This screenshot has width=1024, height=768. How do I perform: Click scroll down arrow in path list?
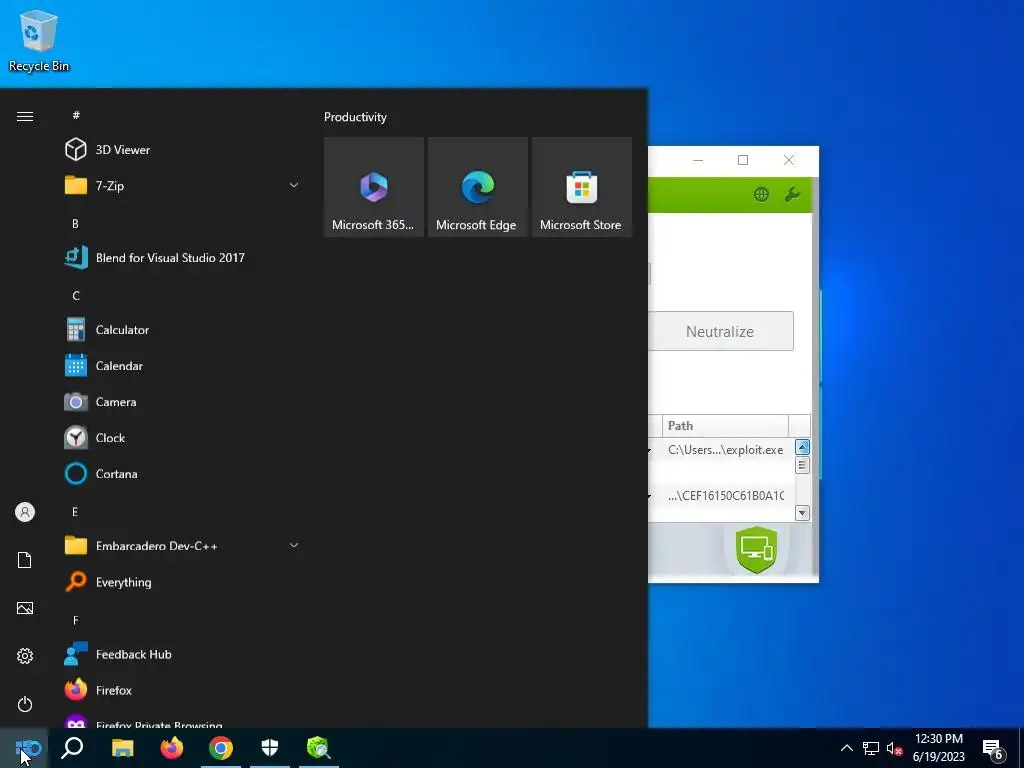tap(803, 513)
